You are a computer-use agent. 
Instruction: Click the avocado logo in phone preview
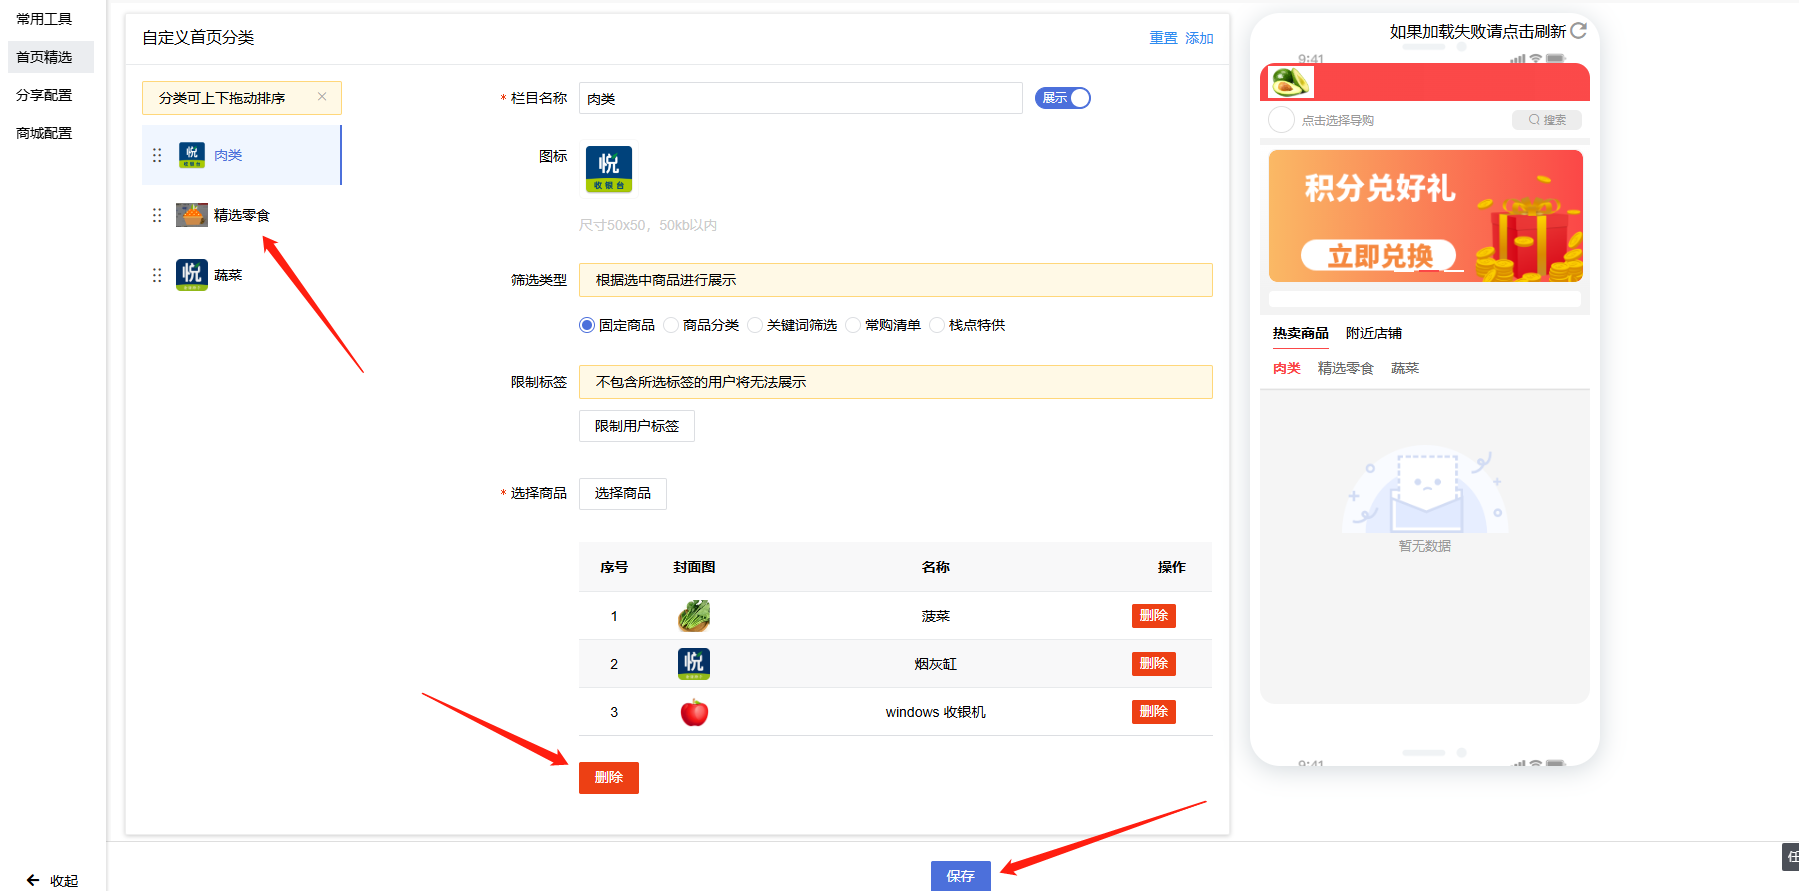[1290, 82]
